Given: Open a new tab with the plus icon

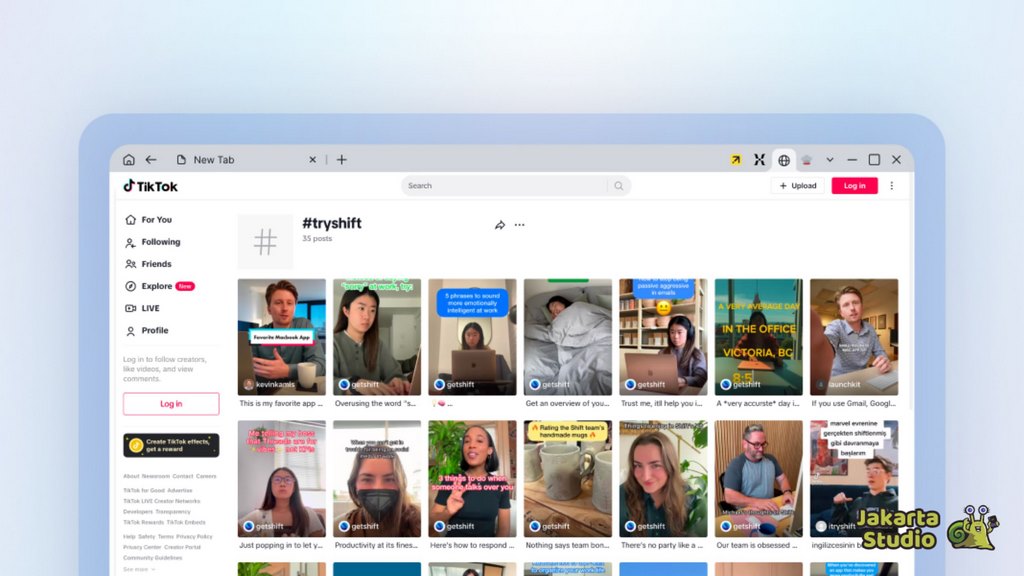Looking at the screenshot, I should [x=342, y=159].
